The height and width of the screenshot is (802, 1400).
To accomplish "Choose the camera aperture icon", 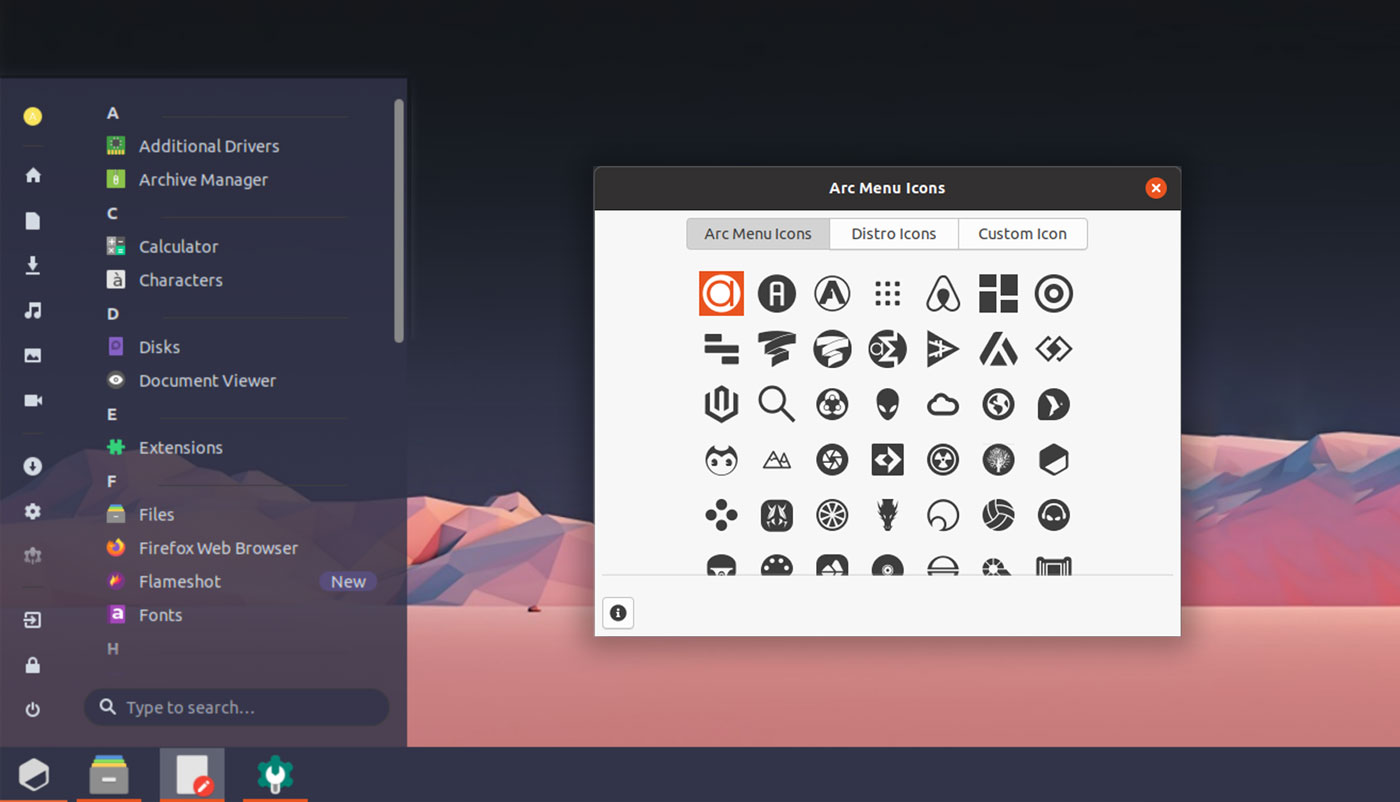I will (x=832, y=459).
